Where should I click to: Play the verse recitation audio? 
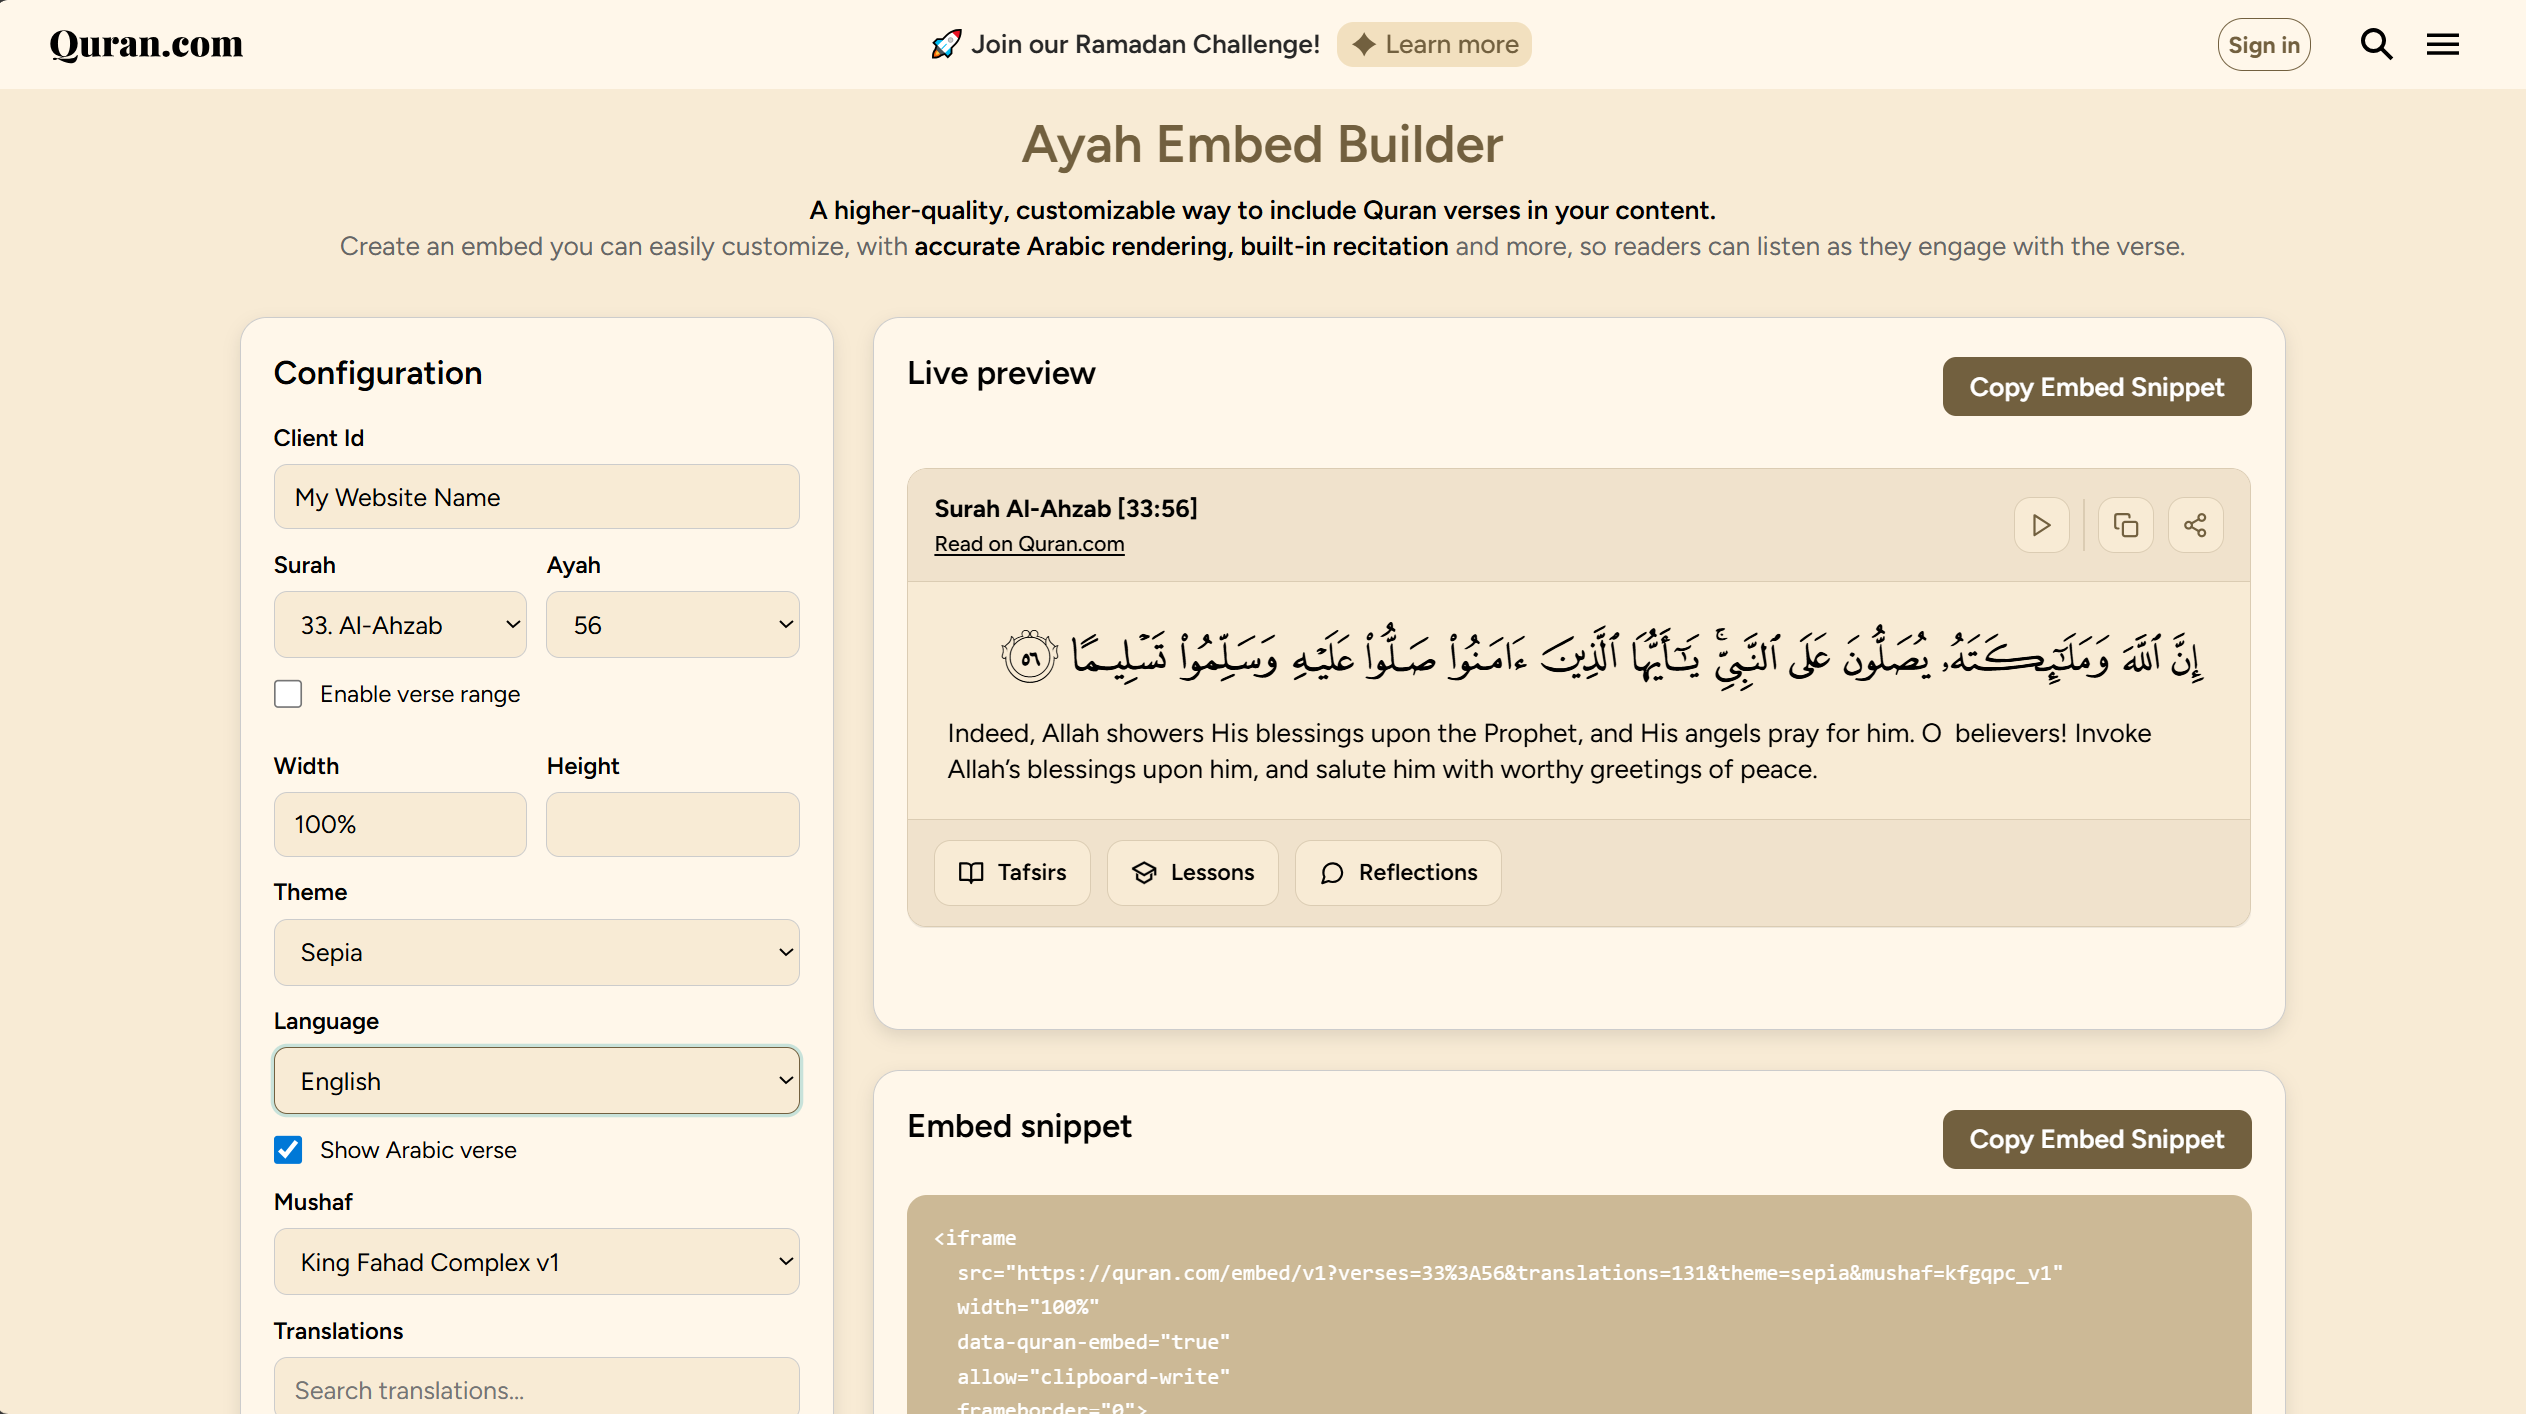tap(2041, 525)
